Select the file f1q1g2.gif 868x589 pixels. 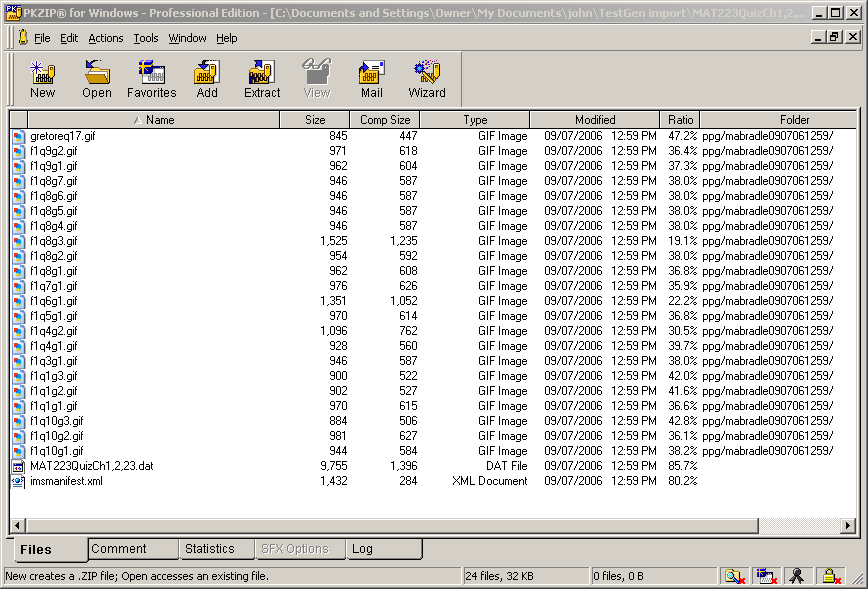tap(54, 391)
